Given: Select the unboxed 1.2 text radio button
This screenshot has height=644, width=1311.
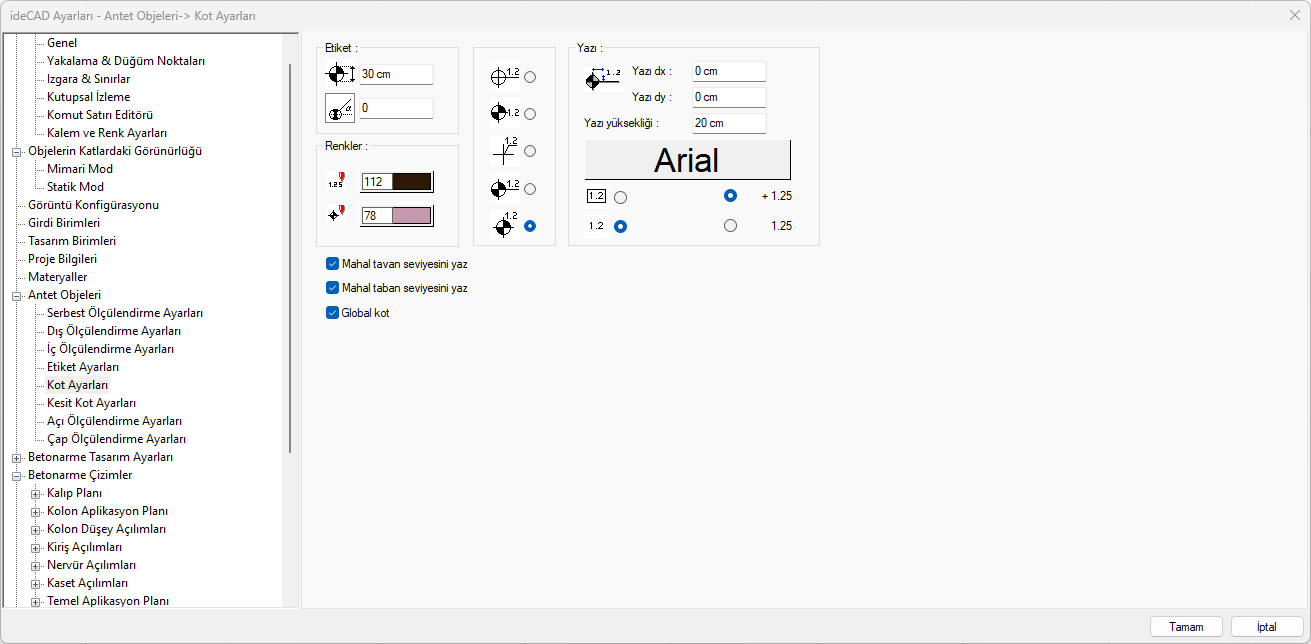Looking at the screenshot, I should click(x=621, y=226).
